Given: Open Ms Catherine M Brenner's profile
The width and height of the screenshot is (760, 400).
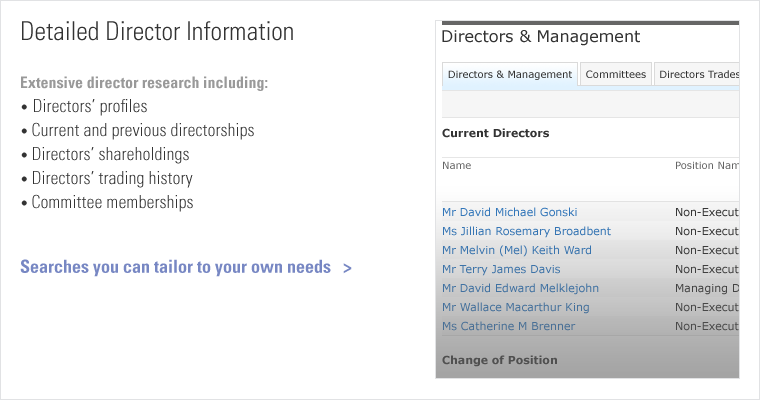Looking at the screenshot, I should coord(508,326).
